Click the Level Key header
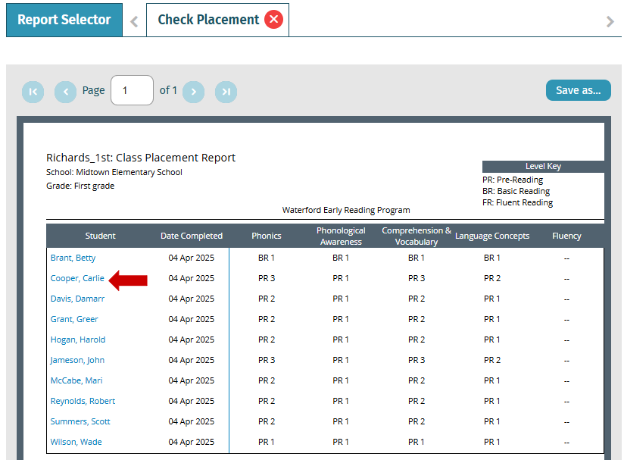 tap(543, 166)
